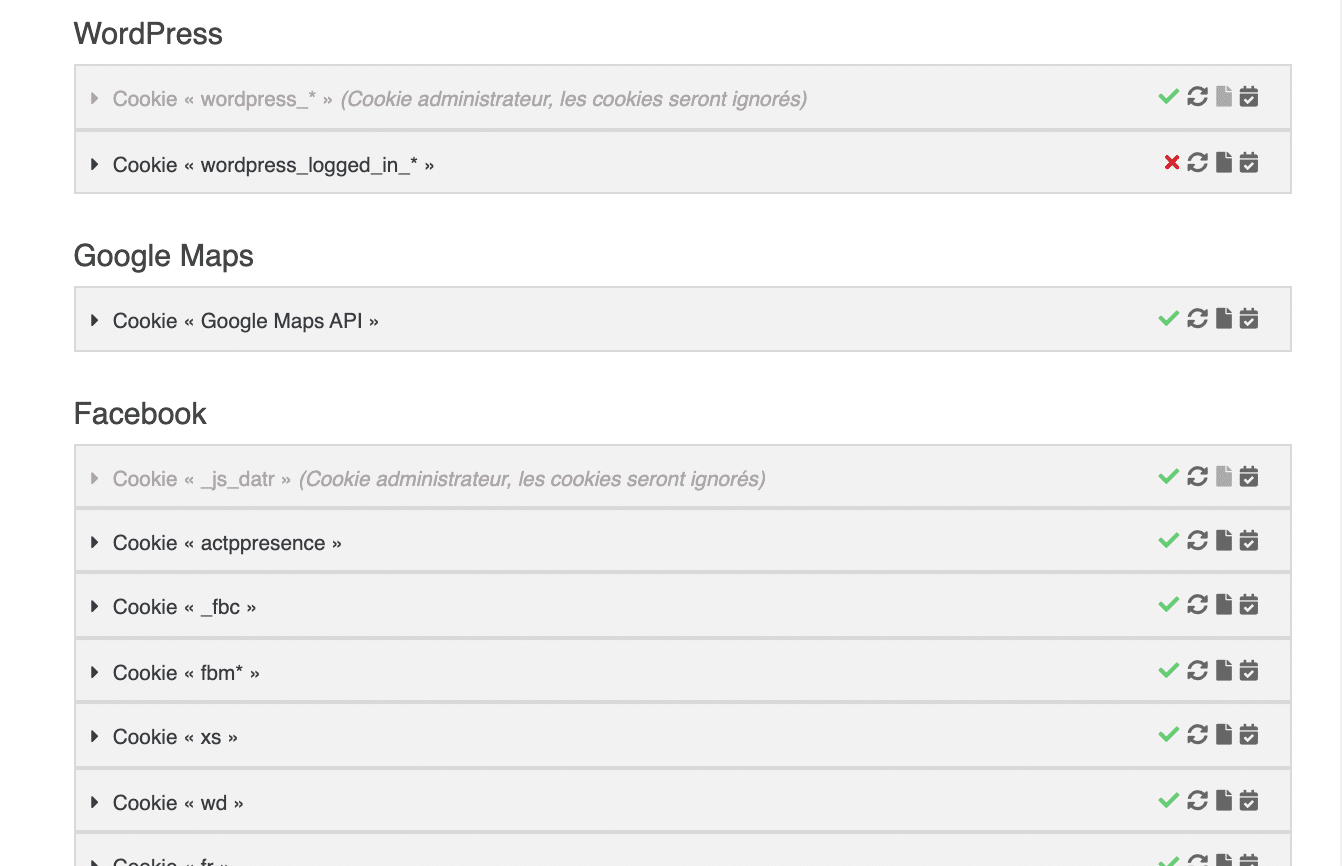Viewport: 1342px width, 866px height.
Task: Toggle green check status of Google Maps API
Action: [1168, 319]
